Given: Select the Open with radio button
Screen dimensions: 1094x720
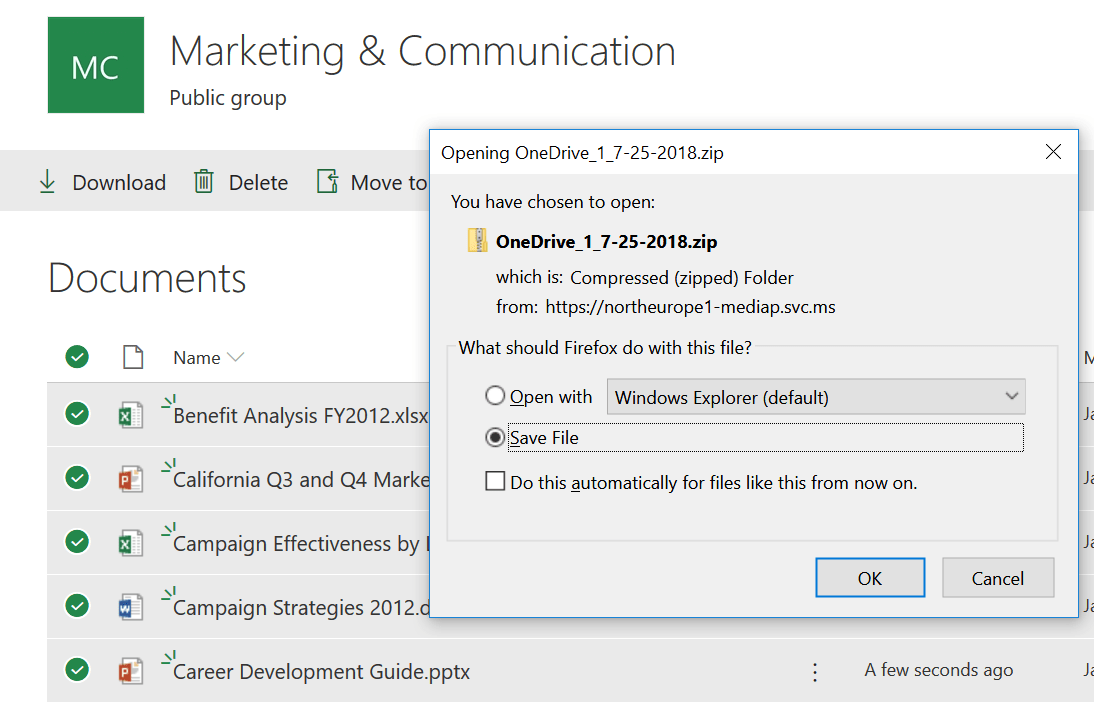Looking at the screenshot, I should [x=495, y=396].
